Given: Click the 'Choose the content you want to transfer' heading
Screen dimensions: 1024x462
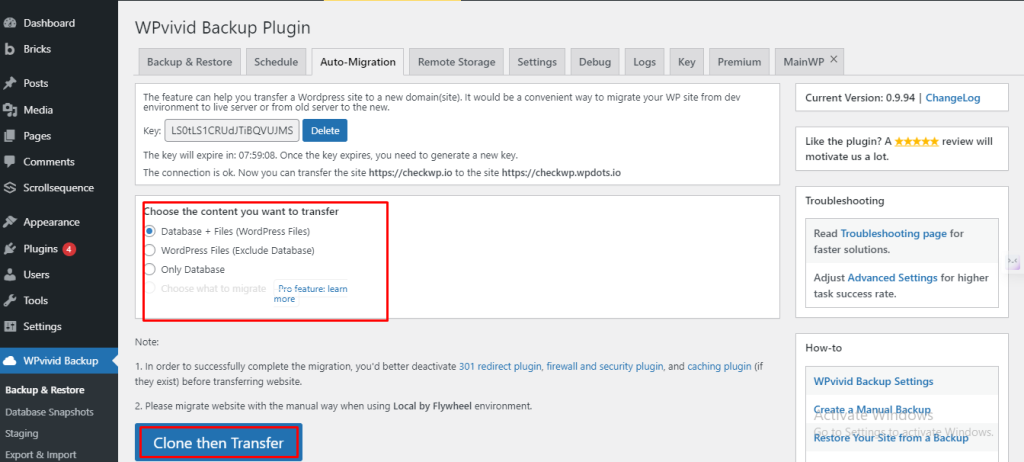Looking at the screenshot, I should [x=241, y=212].
